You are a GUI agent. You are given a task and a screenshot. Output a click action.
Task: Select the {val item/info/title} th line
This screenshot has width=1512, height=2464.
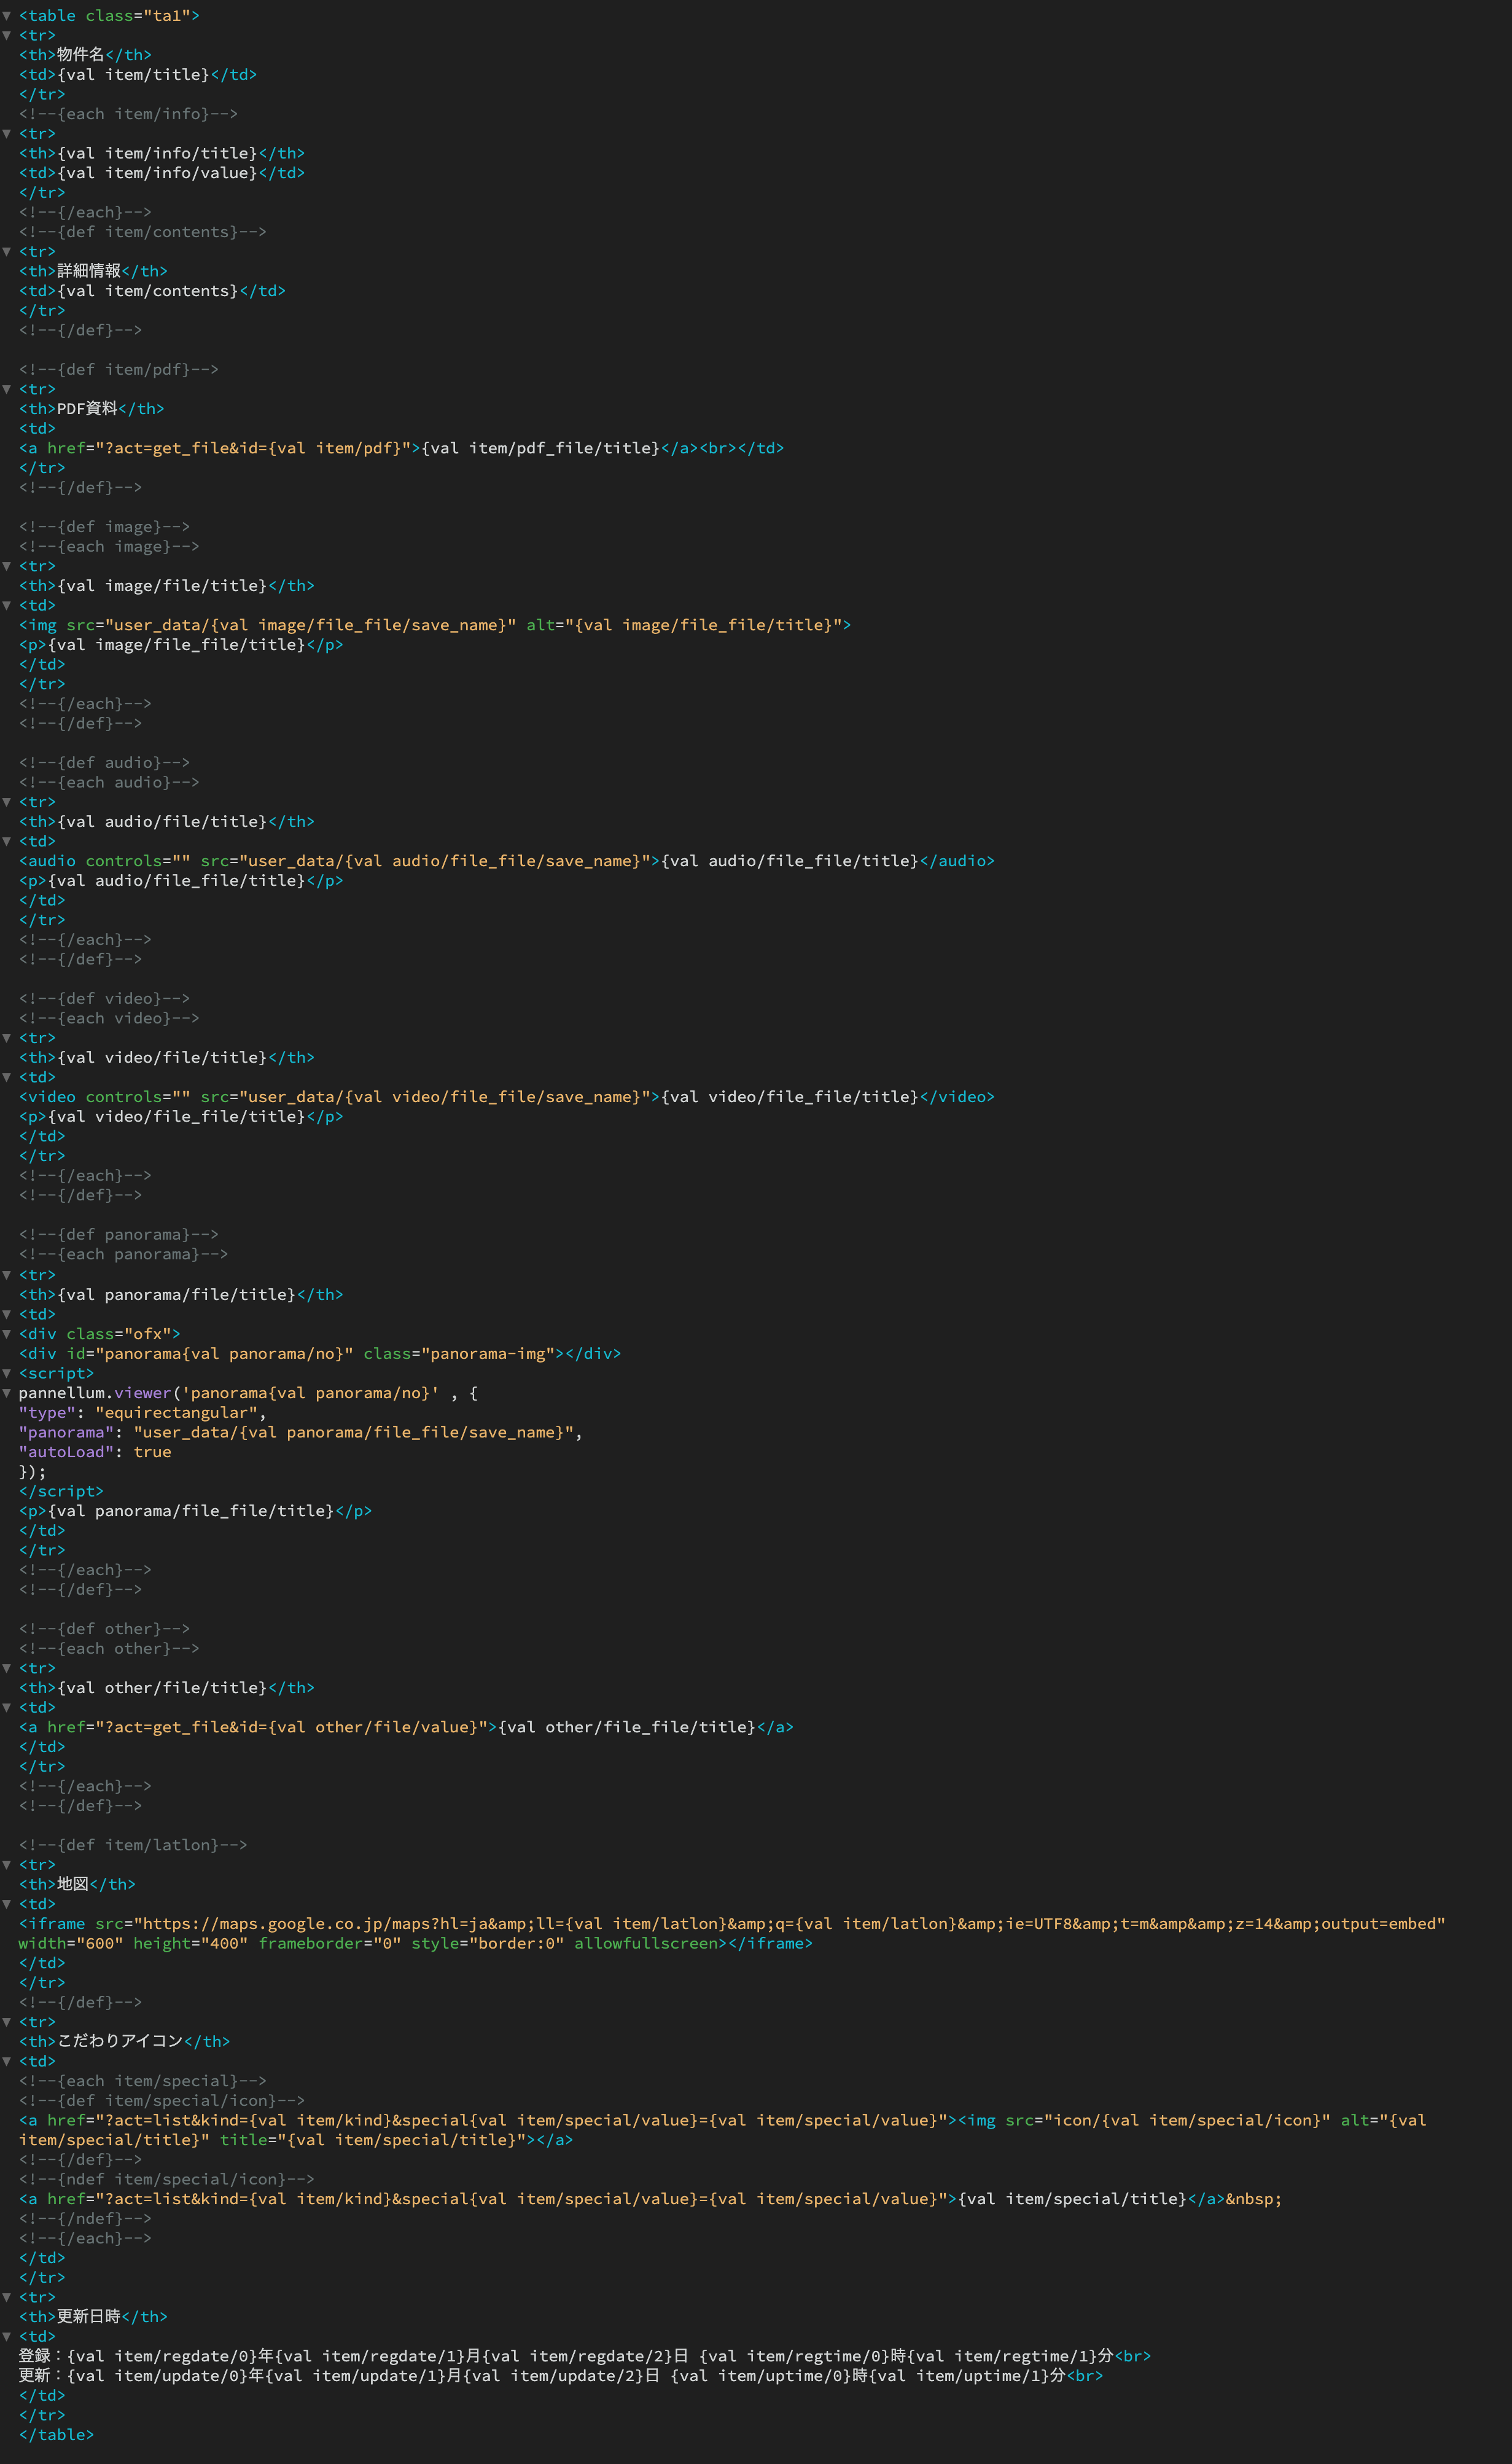pyautogui.click(x=162, y=153)
